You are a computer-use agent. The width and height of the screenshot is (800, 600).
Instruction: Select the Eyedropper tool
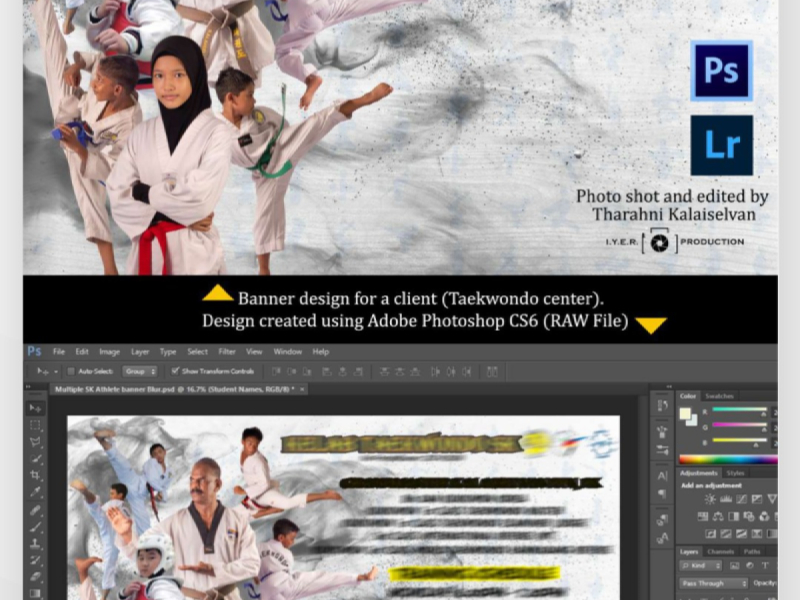pyautogui.click(x=35, y=492)
